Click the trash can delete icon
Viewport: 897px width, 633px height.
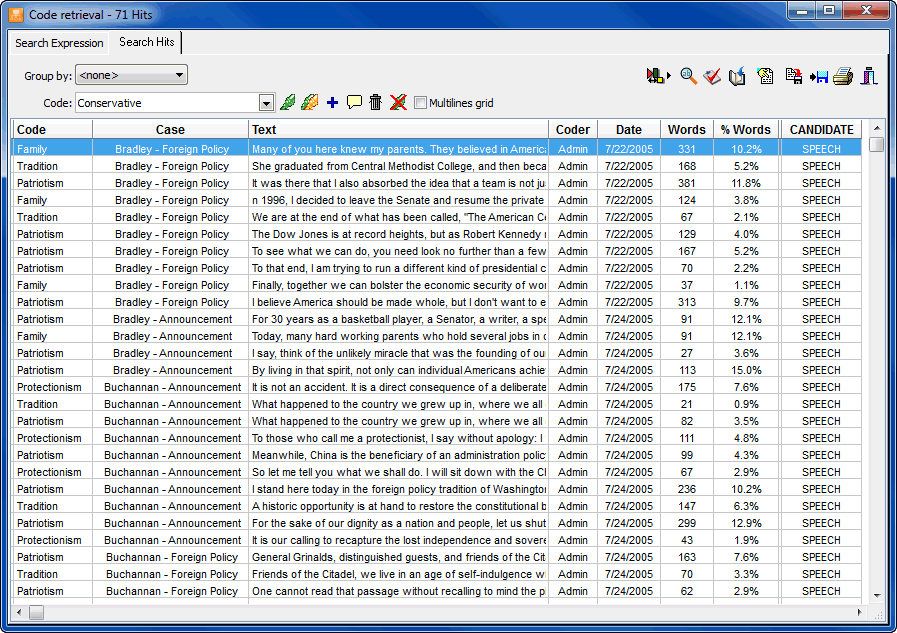[x=375, y=103]
